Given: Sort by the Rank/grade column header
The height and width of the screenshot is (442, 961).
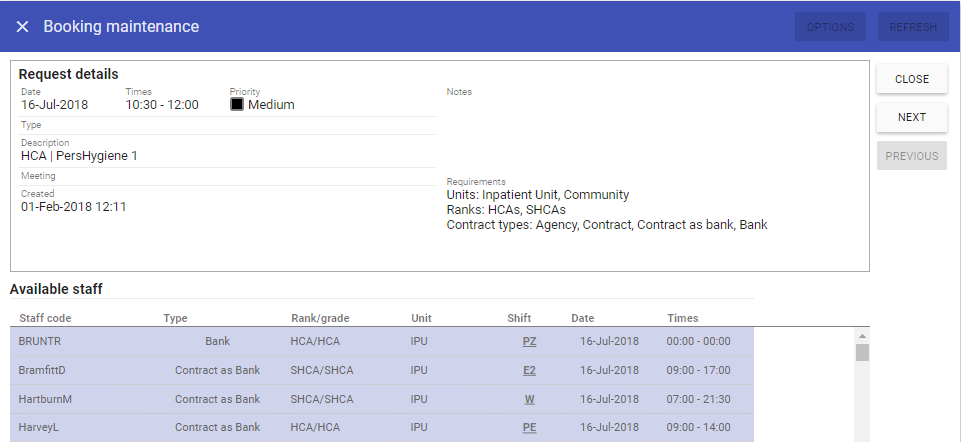Looking at the screenshot, I should (320, 318).
